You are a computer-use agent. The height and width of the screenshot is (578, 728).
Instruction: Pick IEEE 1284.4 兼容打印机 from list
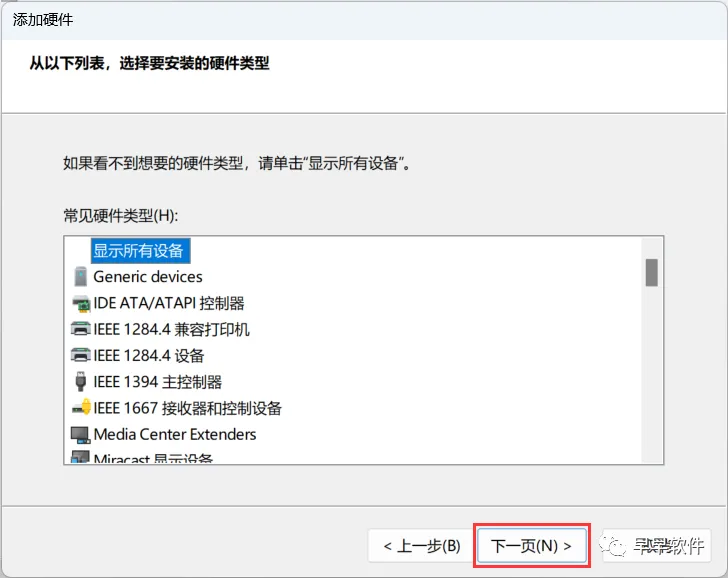[171, 329]
